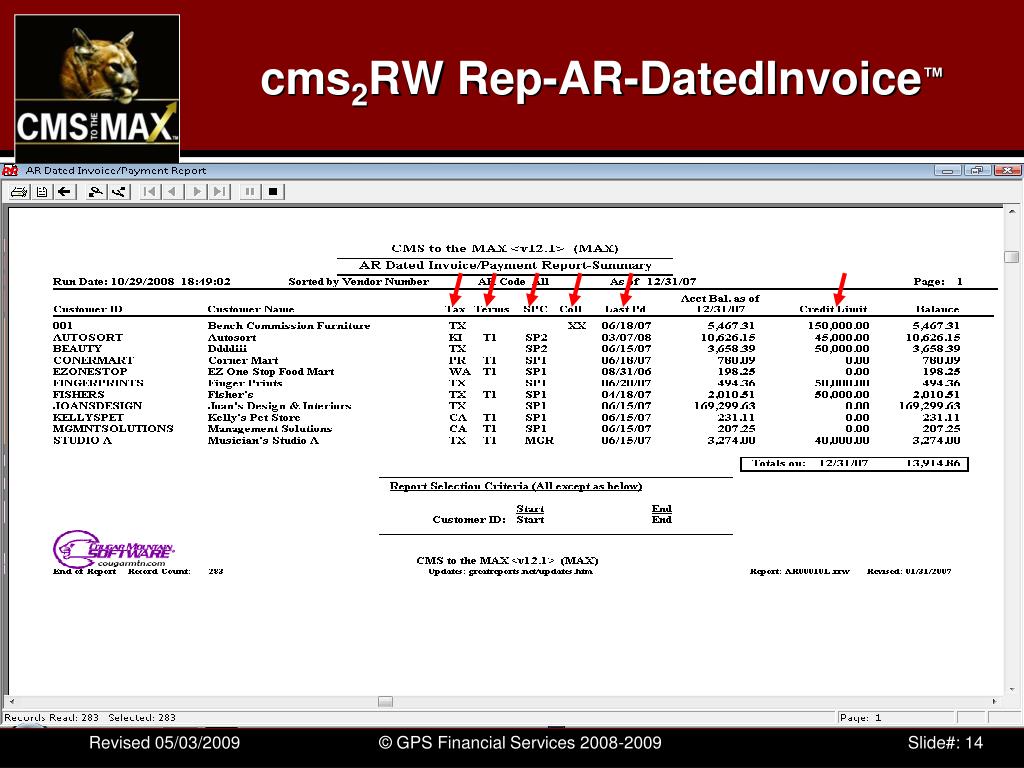Click 'Joan's Design & Interiors' name
The height and width of the screenshot is (768, 1024).
coord(280,406)
